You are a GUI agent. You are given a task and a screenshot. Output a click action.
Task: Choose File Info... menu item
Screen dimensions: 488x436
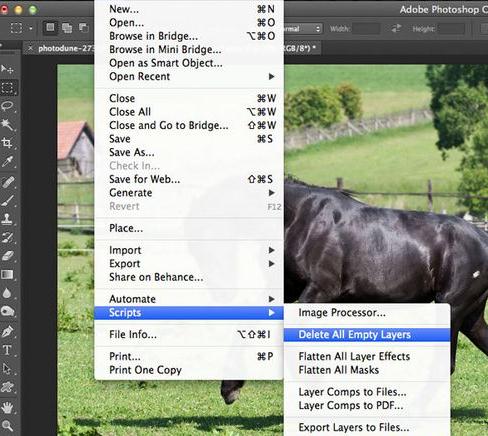189,334
